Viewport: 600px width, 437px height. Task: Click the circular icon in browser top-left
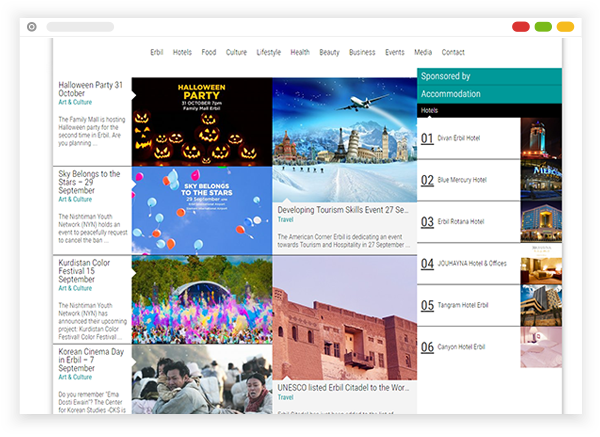pyautogui.click(x=32, y=27)
